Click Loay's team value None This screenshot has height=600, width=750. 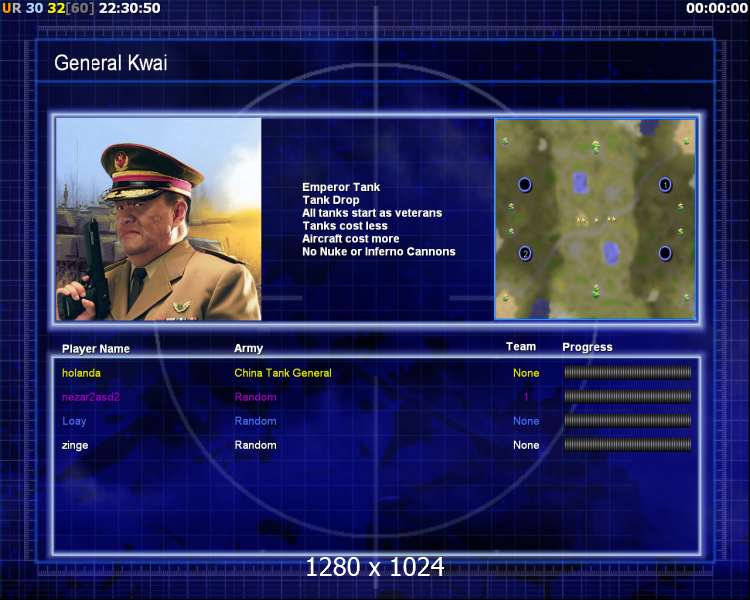[526, 422]
